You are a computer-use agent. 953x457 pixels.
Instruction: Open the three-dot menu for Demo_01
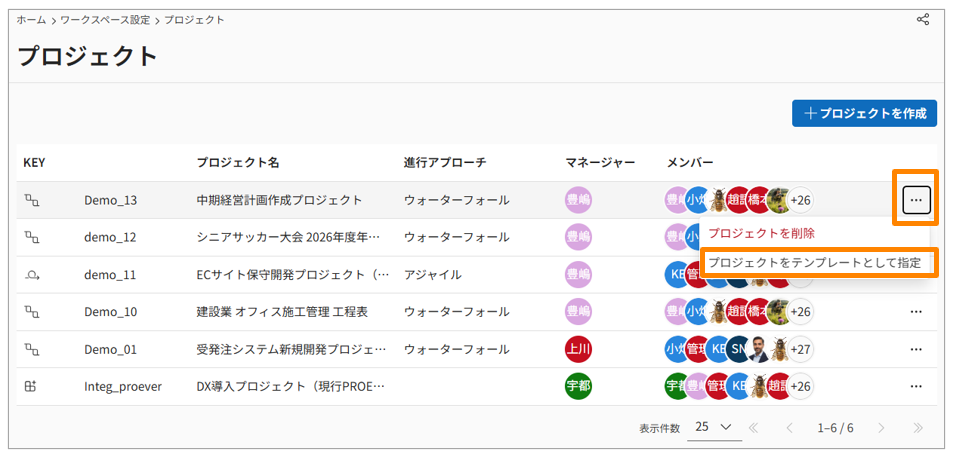click(x=916, y=349)
